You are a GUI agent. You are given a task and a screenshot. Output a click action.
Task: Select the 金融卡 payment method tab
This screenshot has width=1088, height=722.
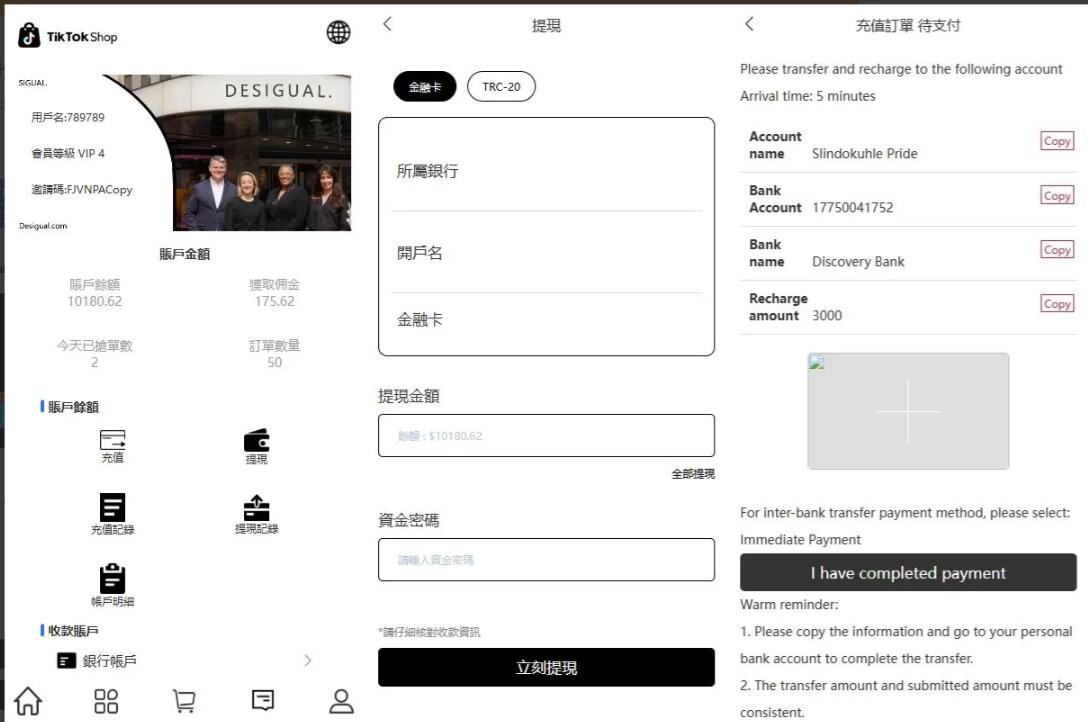coord(424,87)
